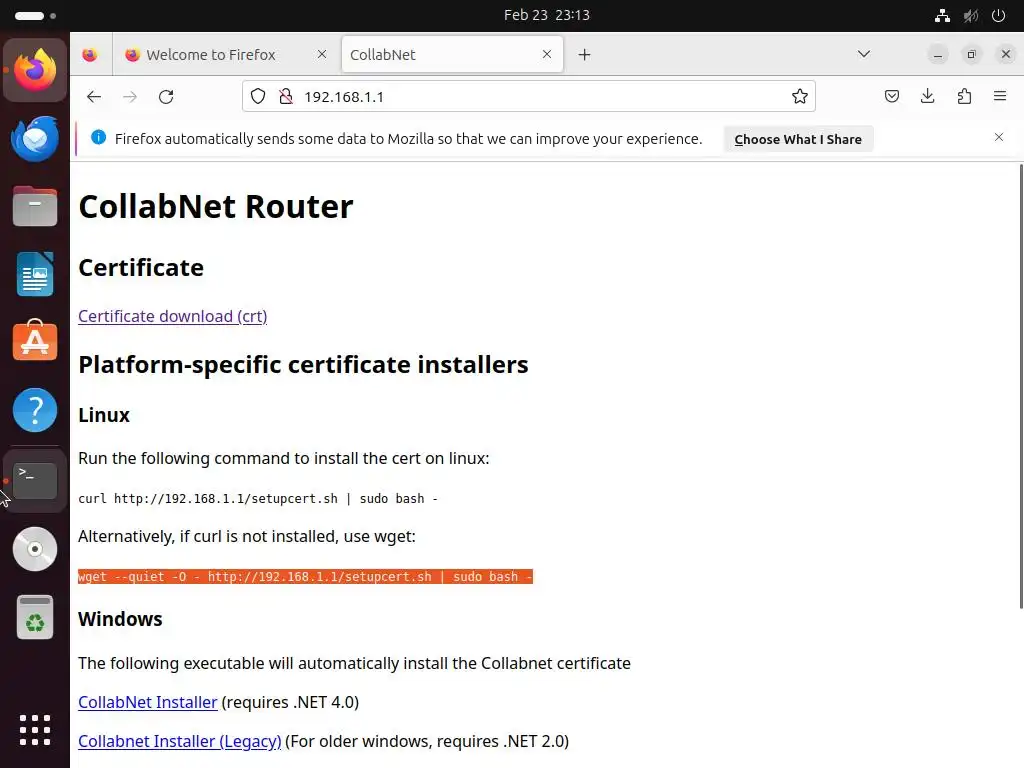The width and height of the screenshot is (1024, 768).
Task: Click the Choose What I Share button
Action: click(798, 139)
